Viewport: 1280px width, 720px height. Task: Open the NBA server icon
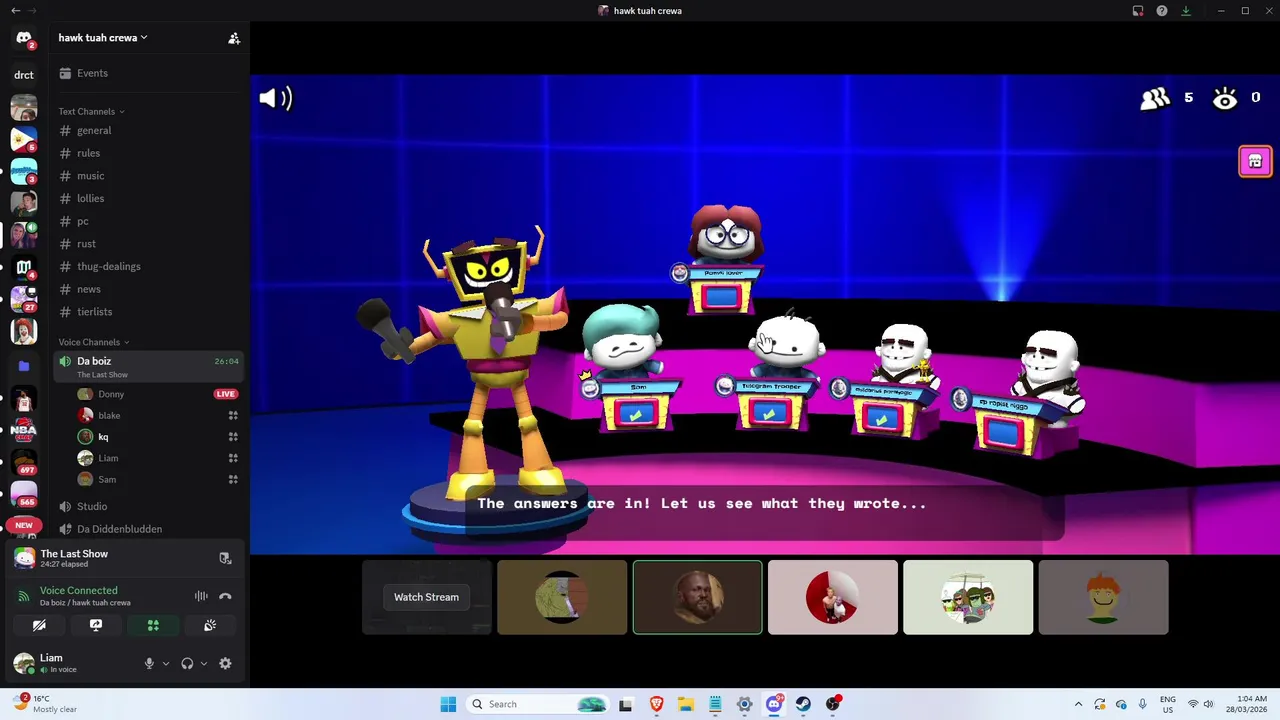tap(24, 430)
